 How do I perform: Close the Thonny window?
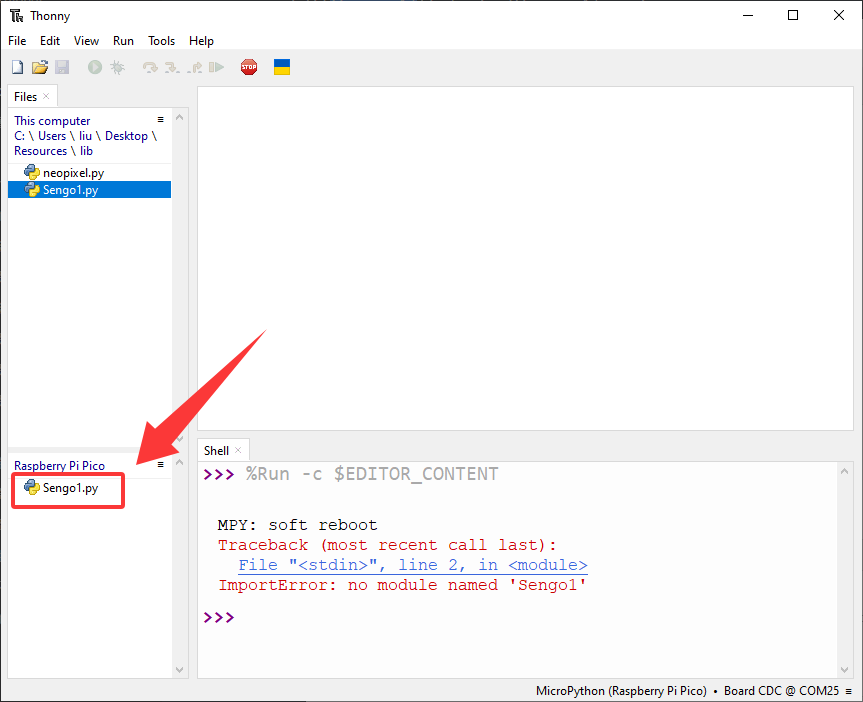point(838,15)
